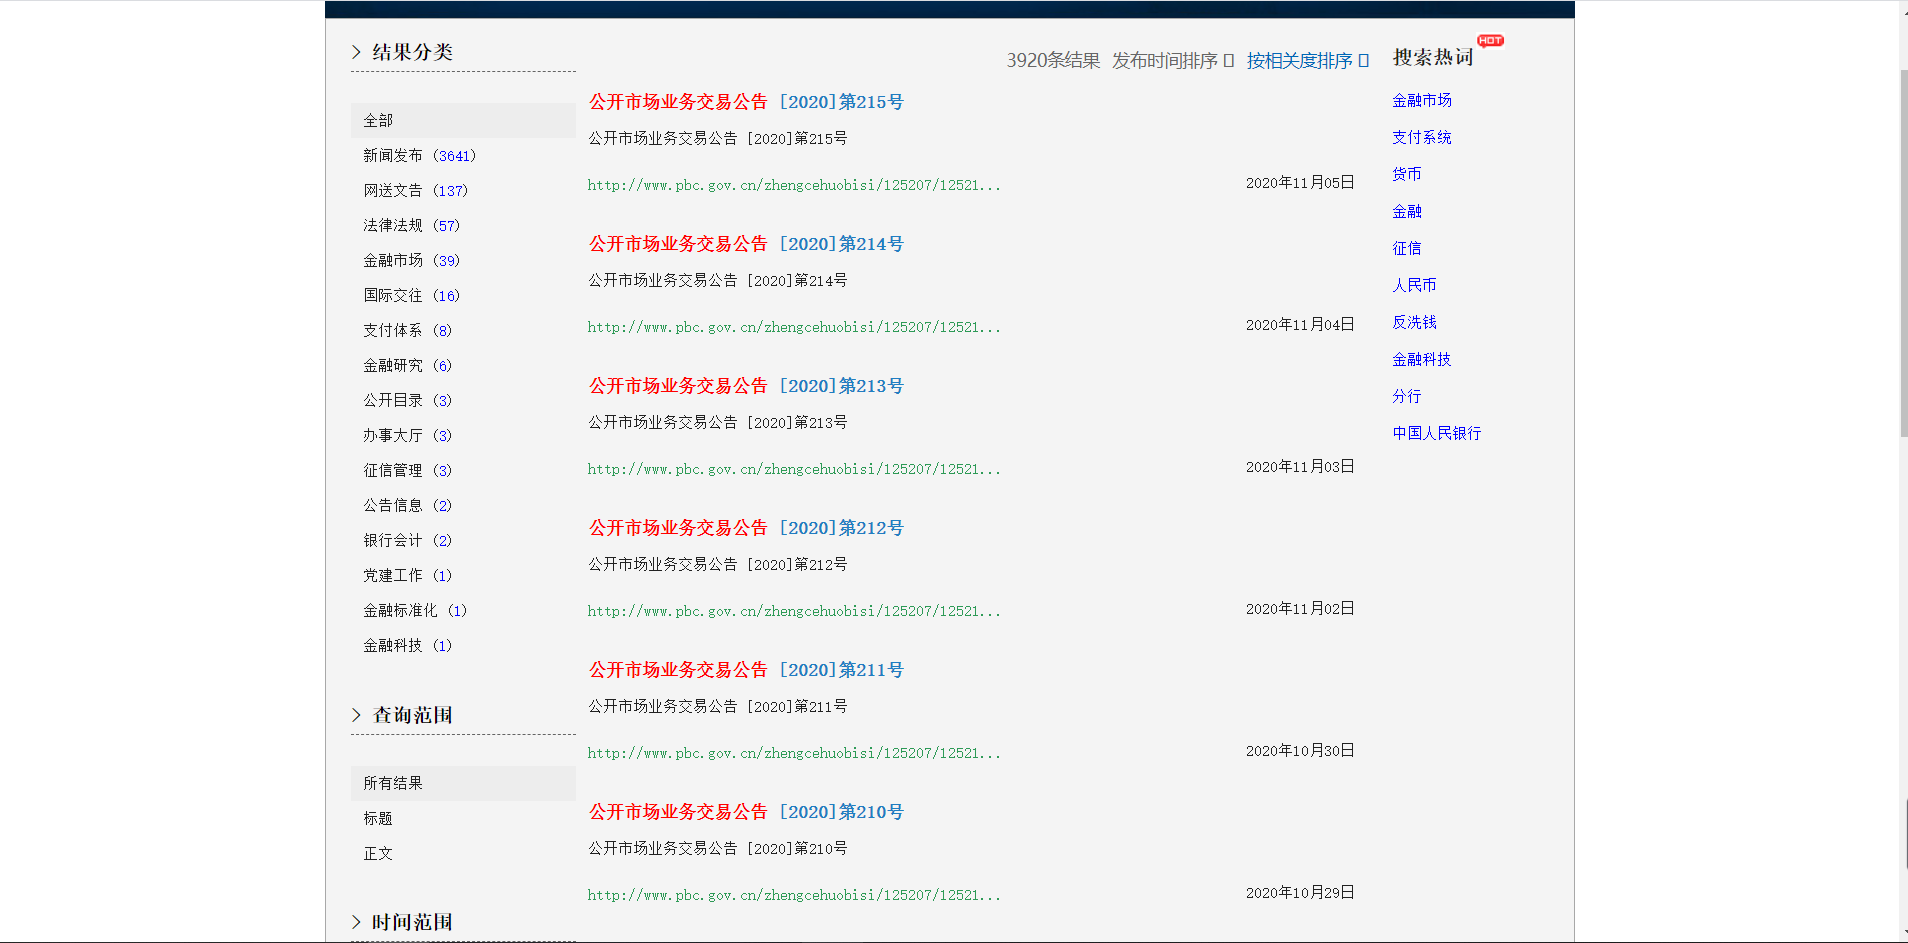Expand the 时间范围 section chevron
This screenshot has width=1908, height=943.
point(357,922)
